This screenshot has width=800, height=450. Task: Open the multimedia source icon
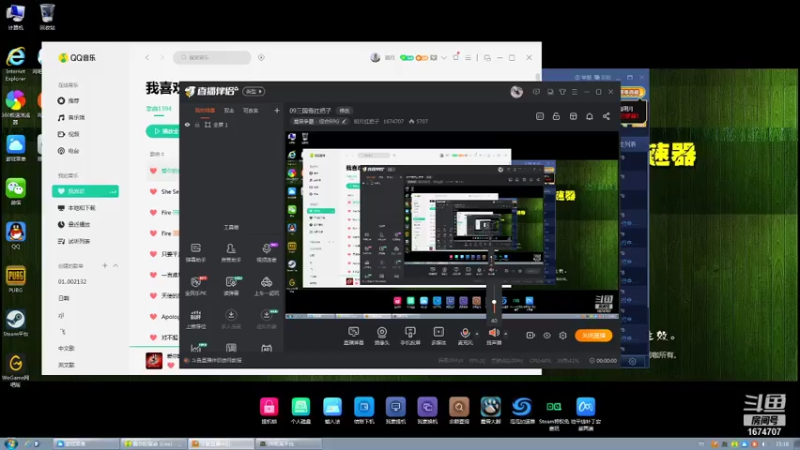click(439, 335)
